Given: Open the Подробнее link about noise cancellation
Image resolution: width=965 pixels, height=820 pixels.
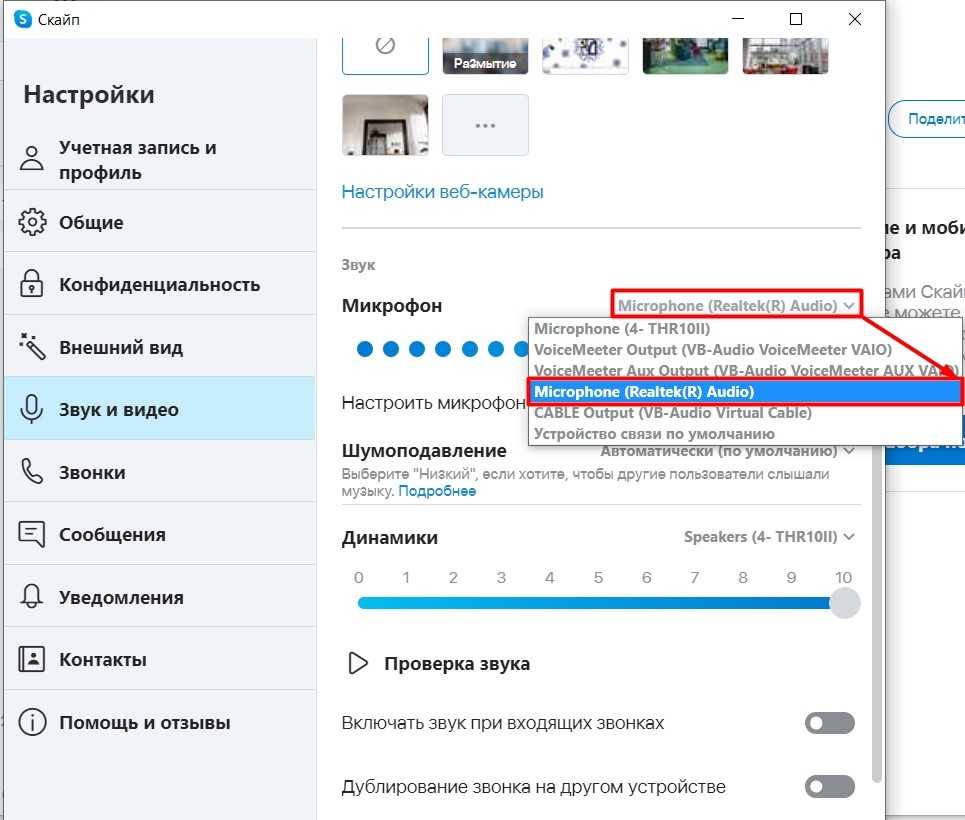Looking at the screenshot, I should click(437, 491).
